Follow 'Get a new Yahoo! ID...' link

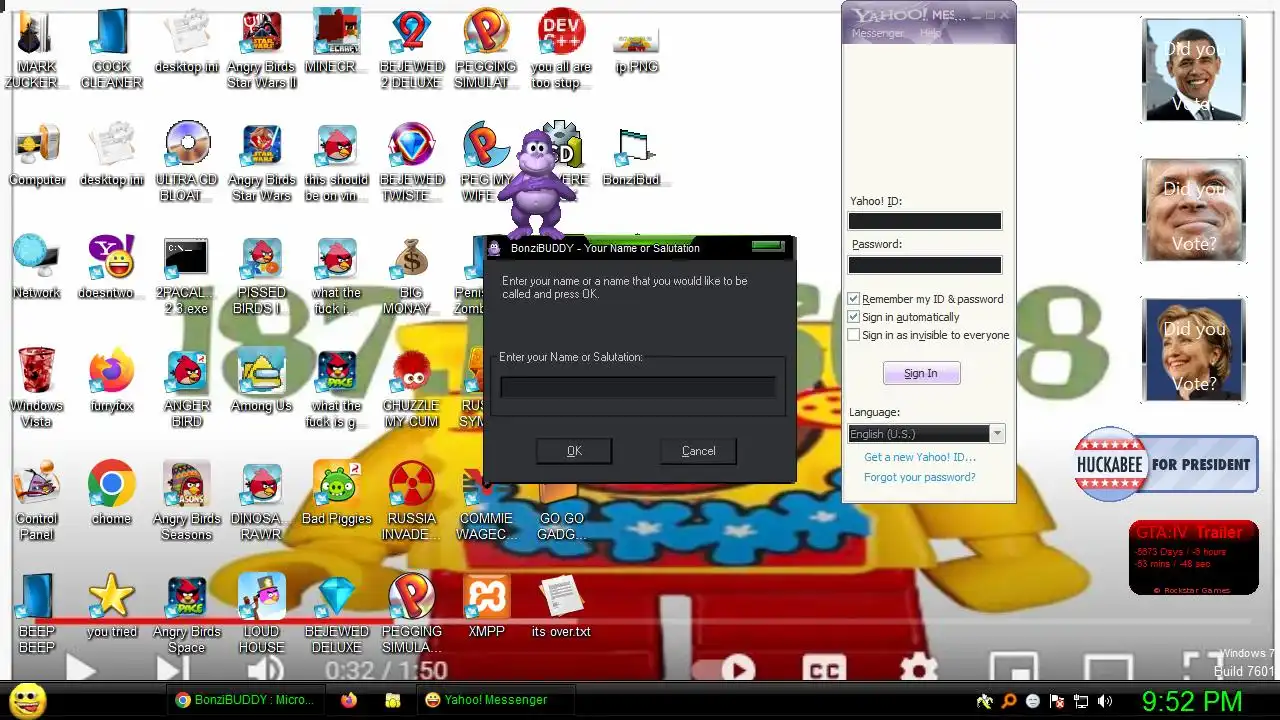point(920,457)
